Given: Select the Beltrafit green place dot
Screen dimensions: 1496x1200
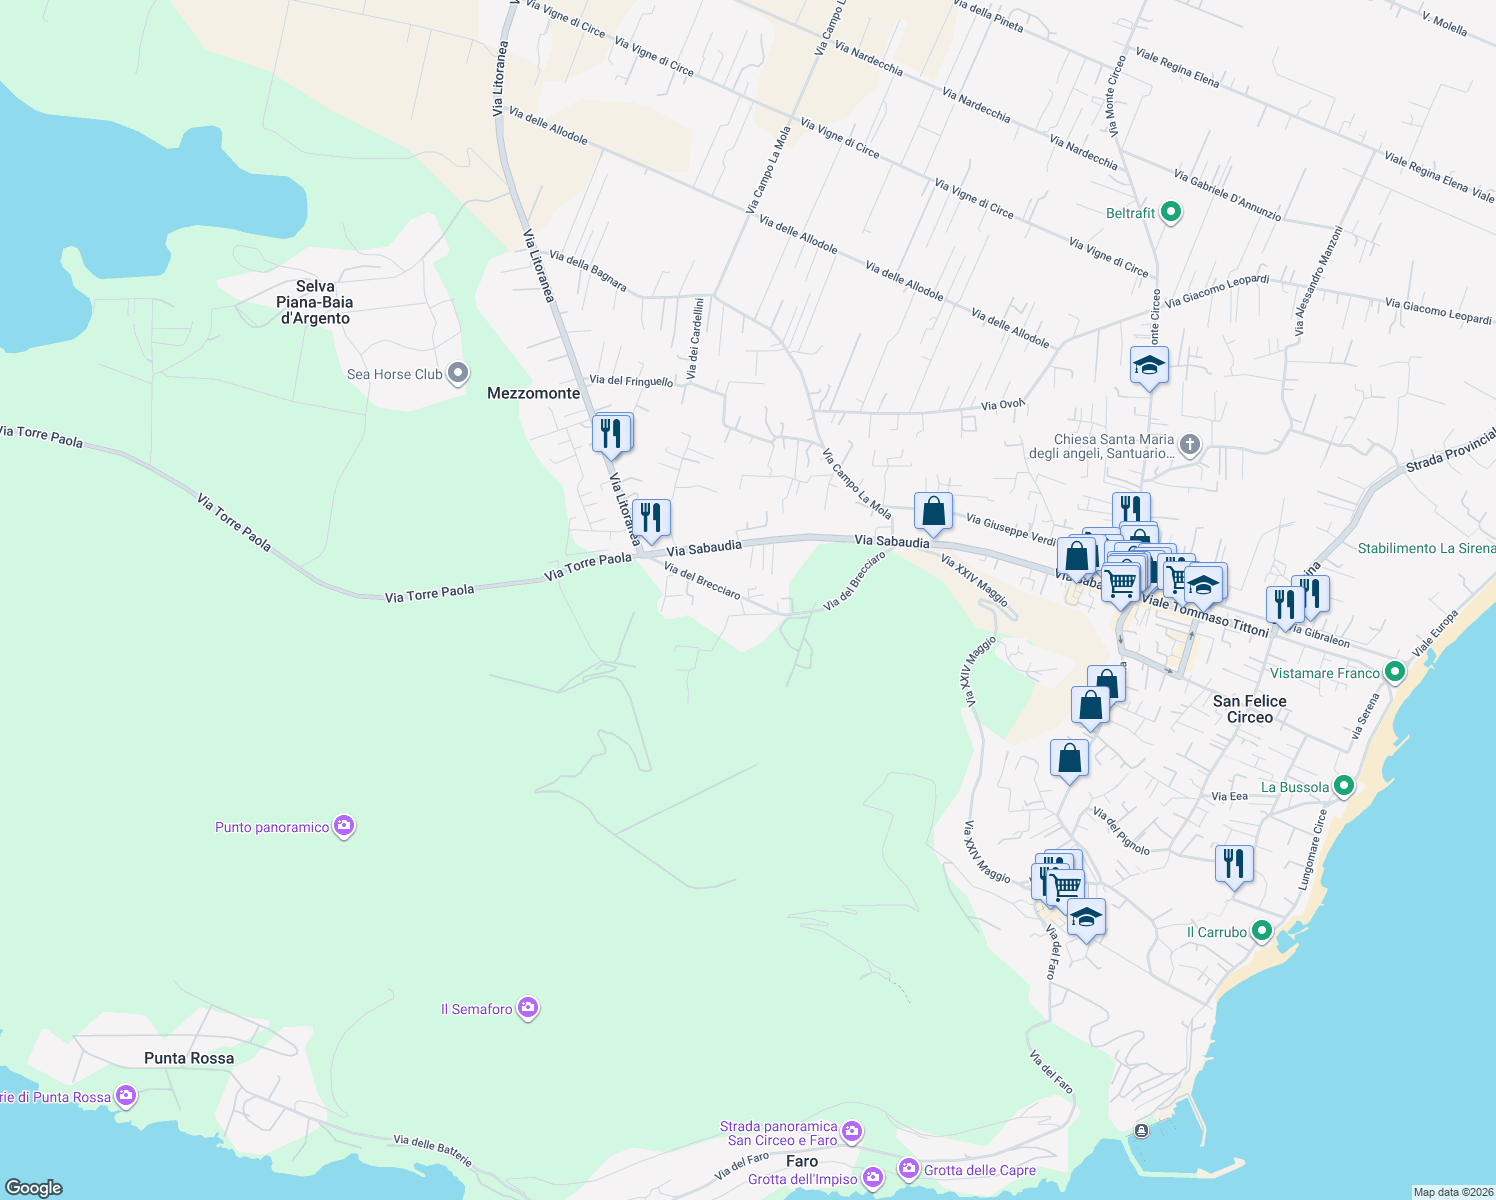Looking at the screenshot, I should 1170,212.
